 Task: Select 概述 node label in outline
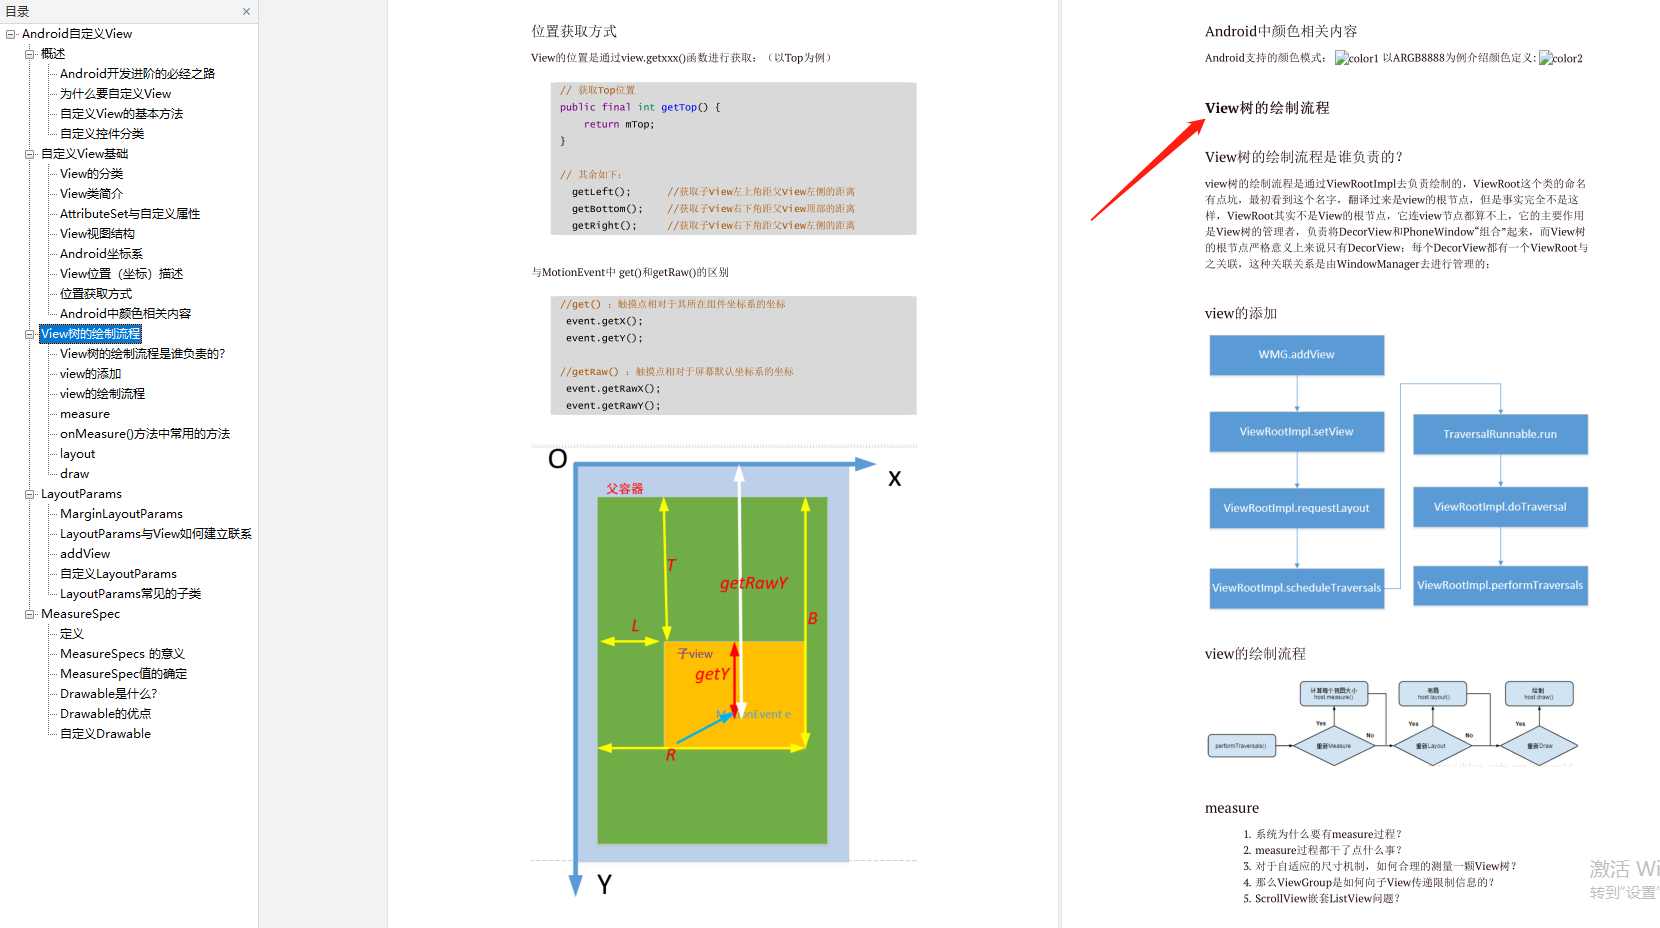53,54
